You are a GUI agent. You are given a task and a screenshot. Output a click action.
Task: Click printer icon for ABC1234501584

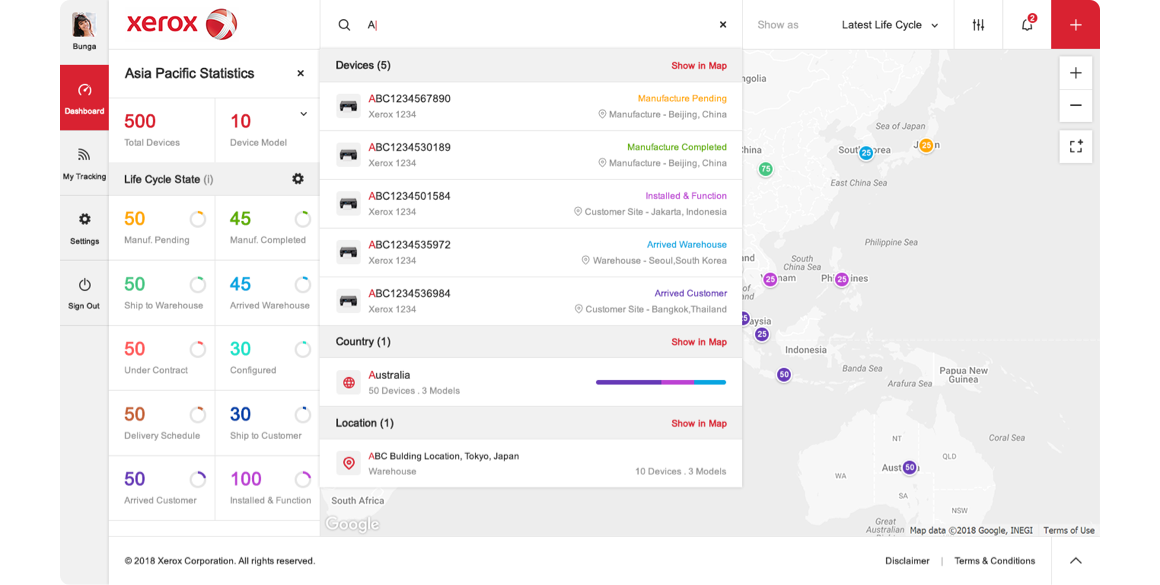(x=348, y=203)
